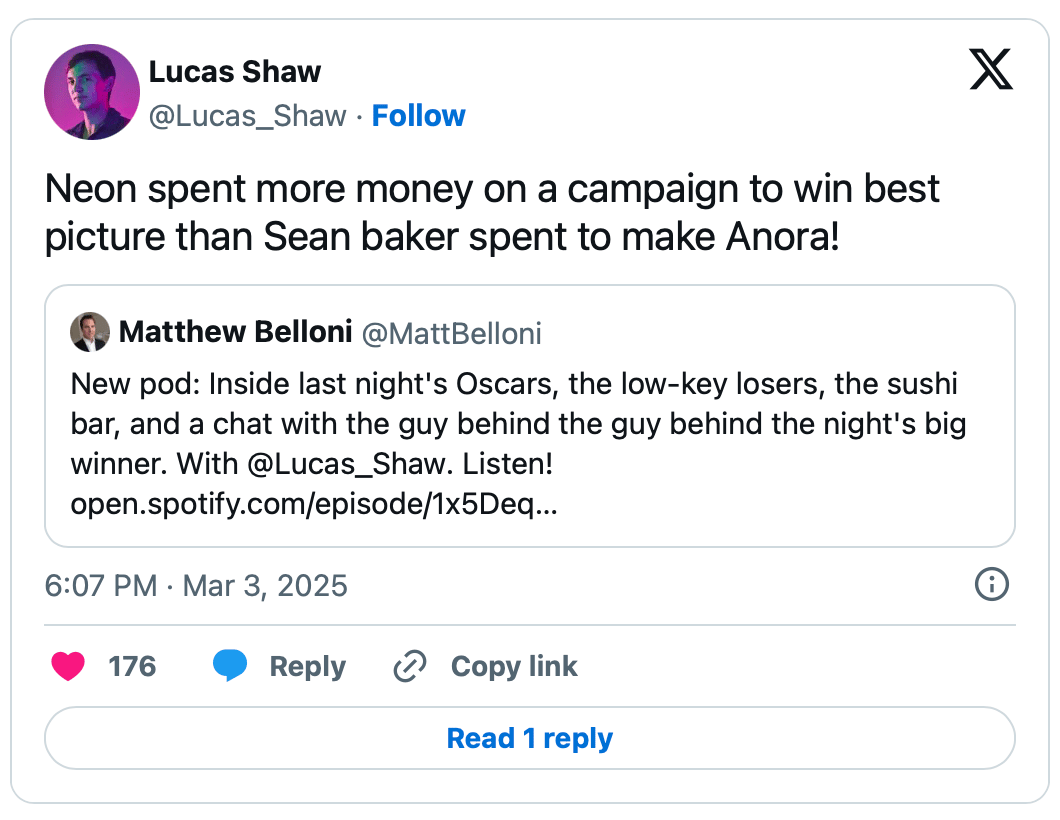Click the 176 likes count
1060x820 pixels.
pyautogui.click(x=132, y=666)
